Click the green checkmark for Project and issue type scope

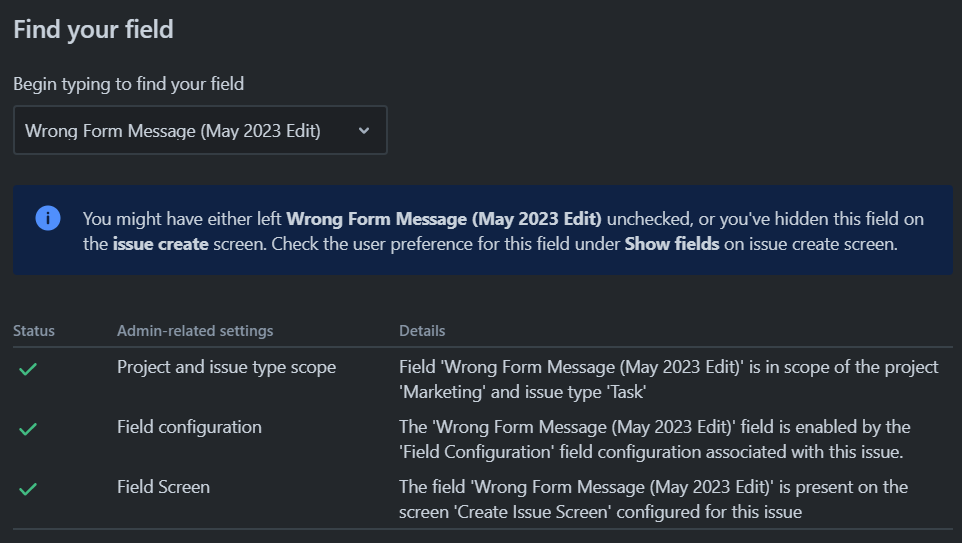coord(28,369)
